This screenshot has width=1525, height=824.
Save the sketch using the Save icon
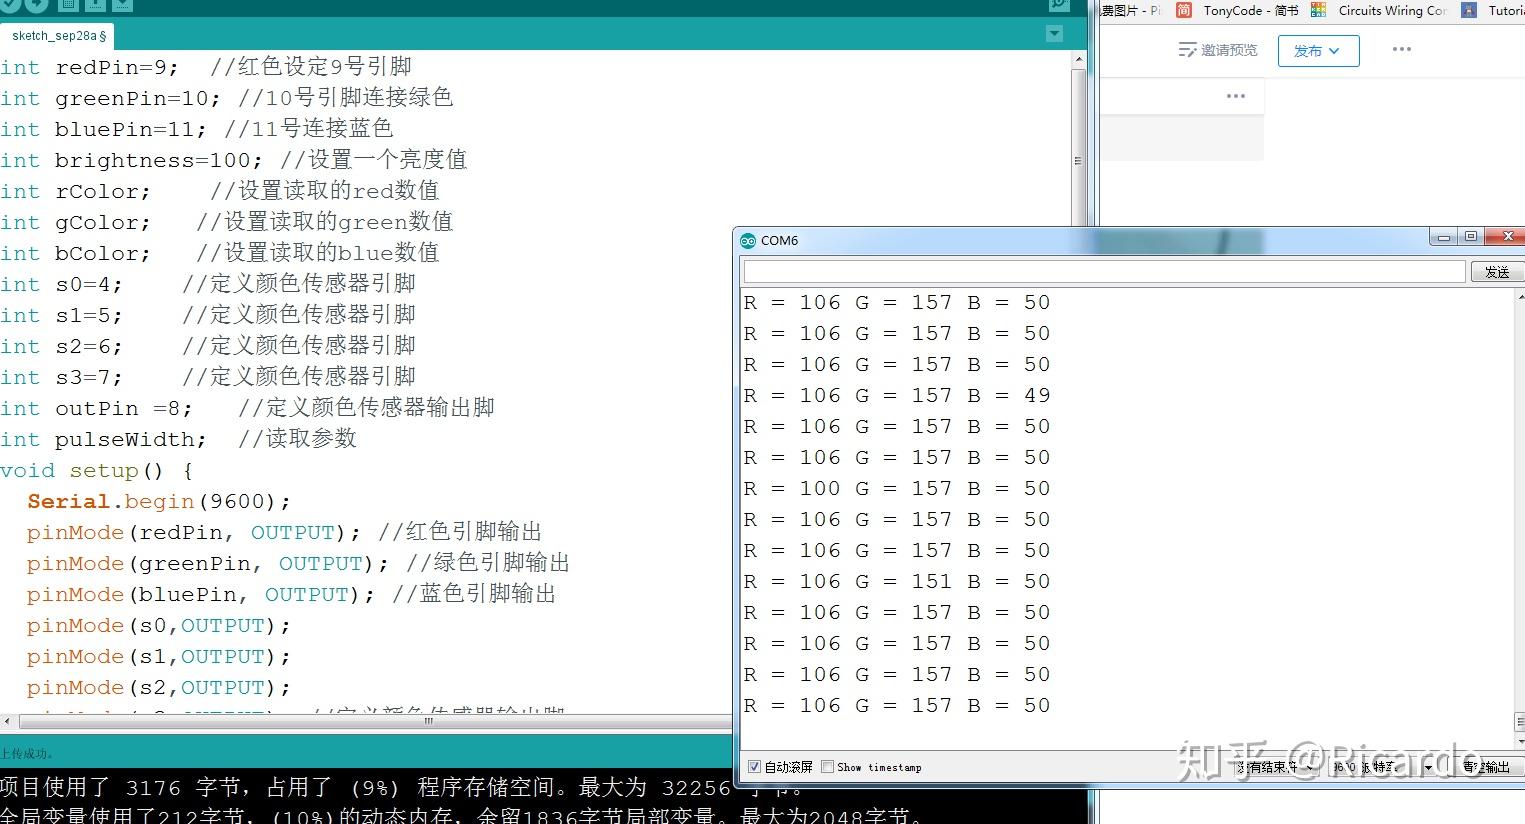[122, 5]
